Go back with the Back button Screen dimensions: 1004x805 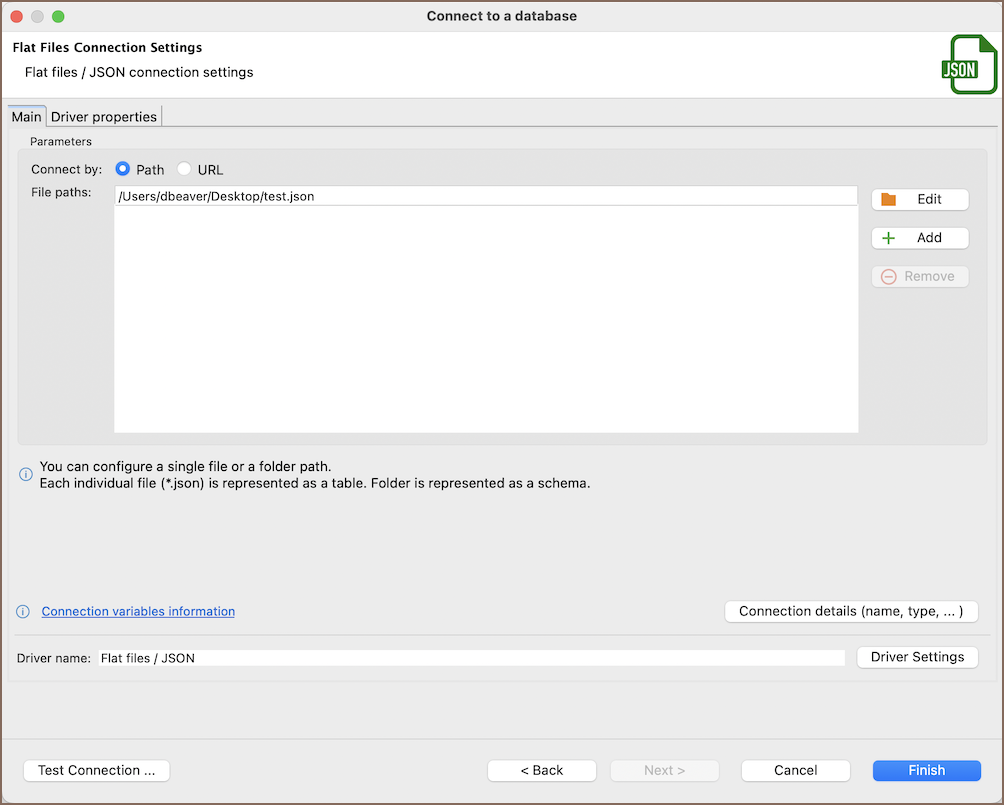tap(542, 770)
